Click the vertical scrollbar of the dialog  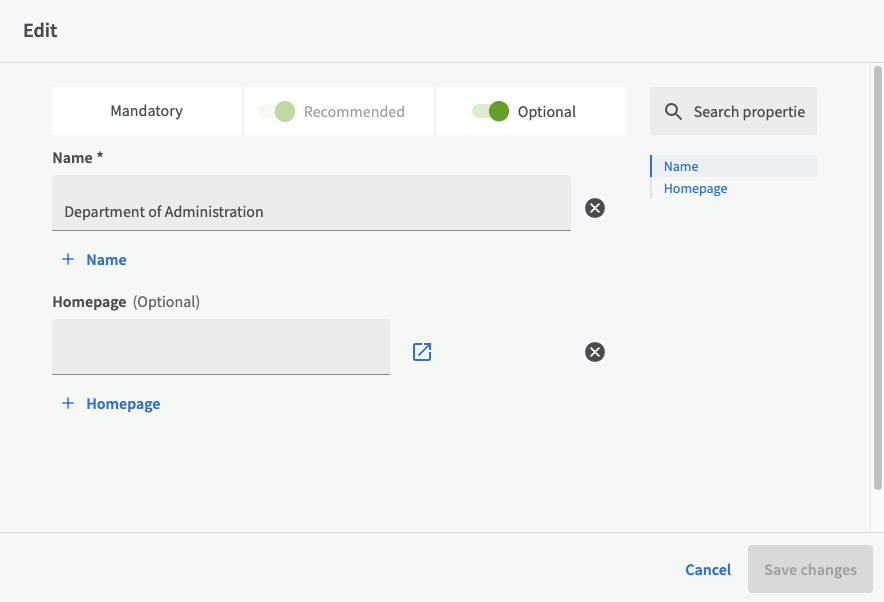[x=877, y=280]
